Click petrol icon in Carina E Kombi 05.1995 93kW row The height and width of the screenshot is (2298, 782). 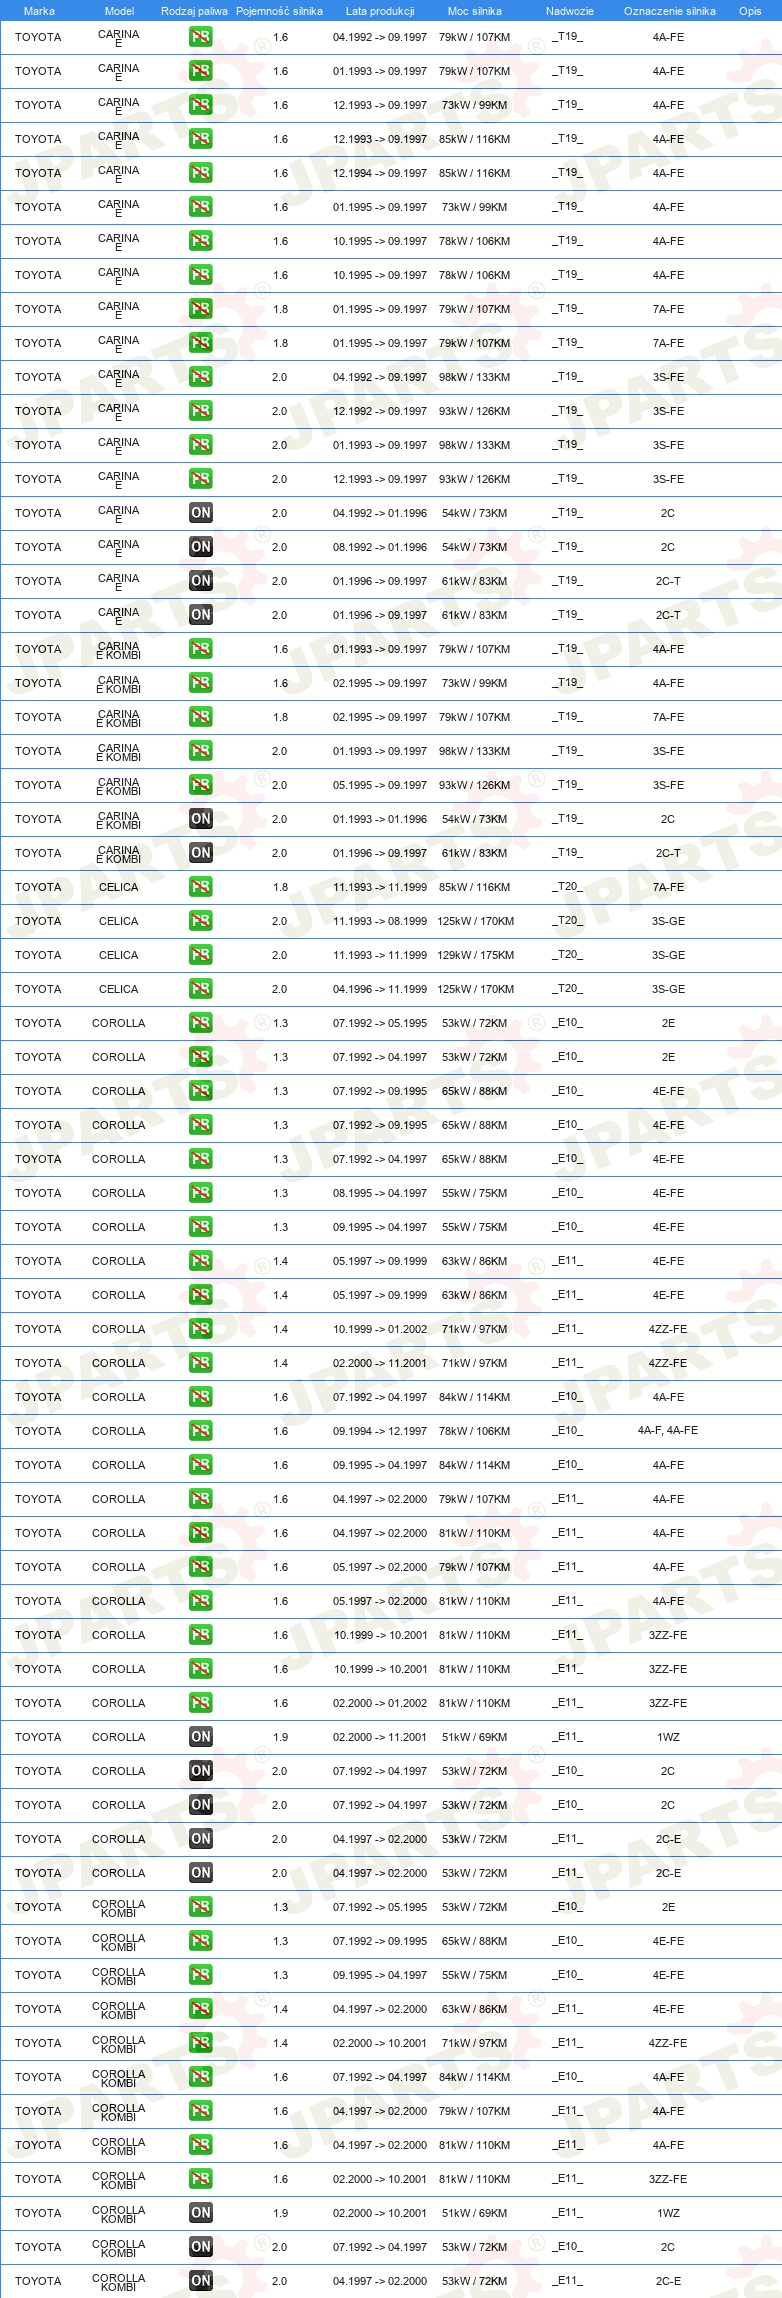click(x=200, y=785)
